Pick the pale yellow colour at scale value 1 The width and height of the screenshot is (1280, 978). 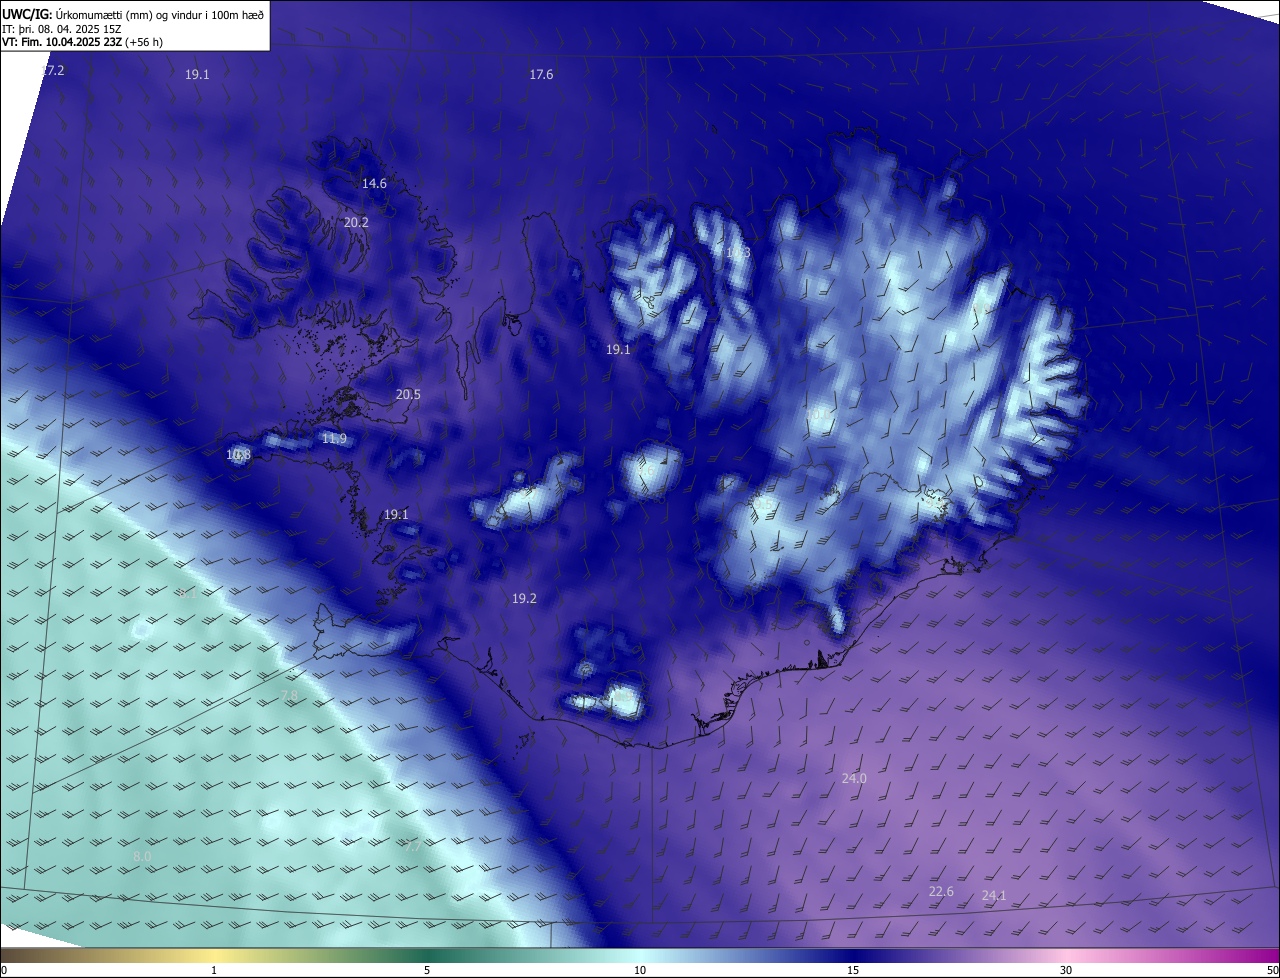click(x=214, y=955)
